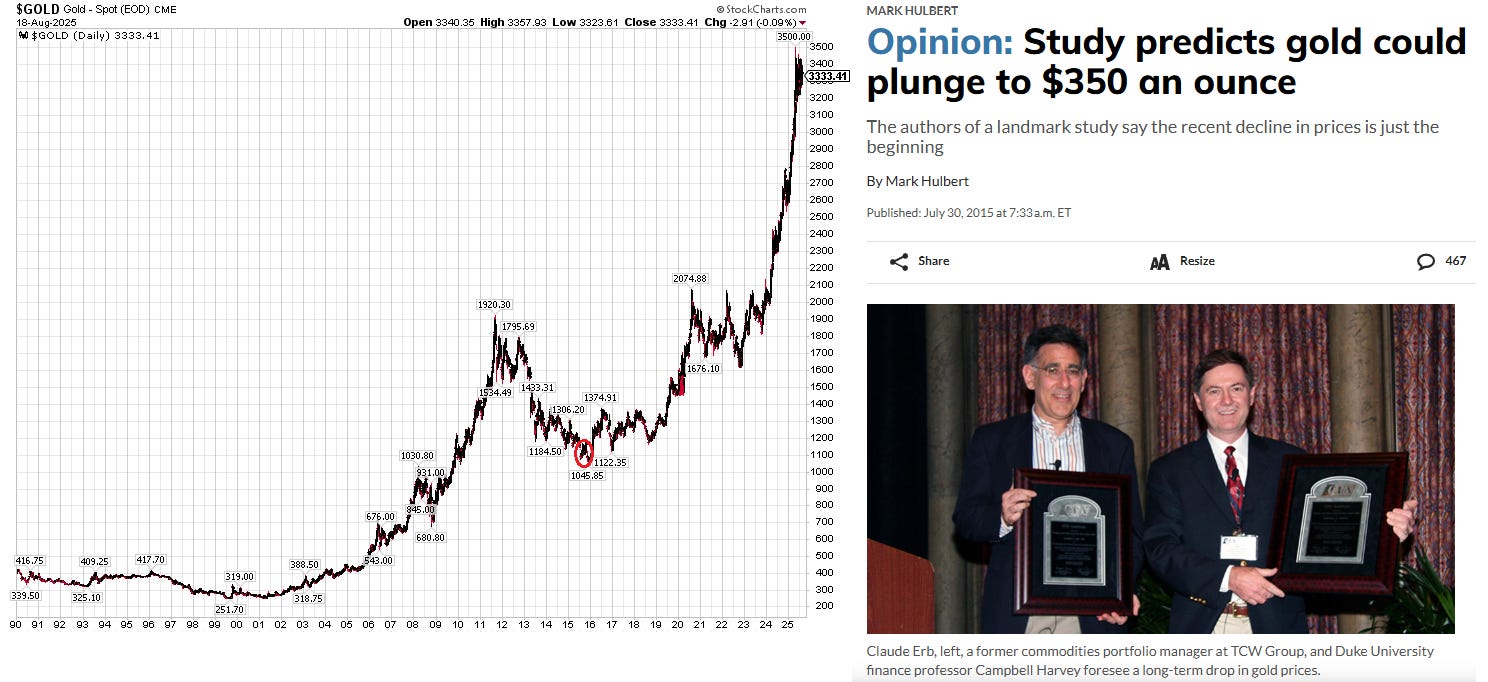Open the photo of Claude Erb and Campbell Harvey

click(x=1160, y=468)
